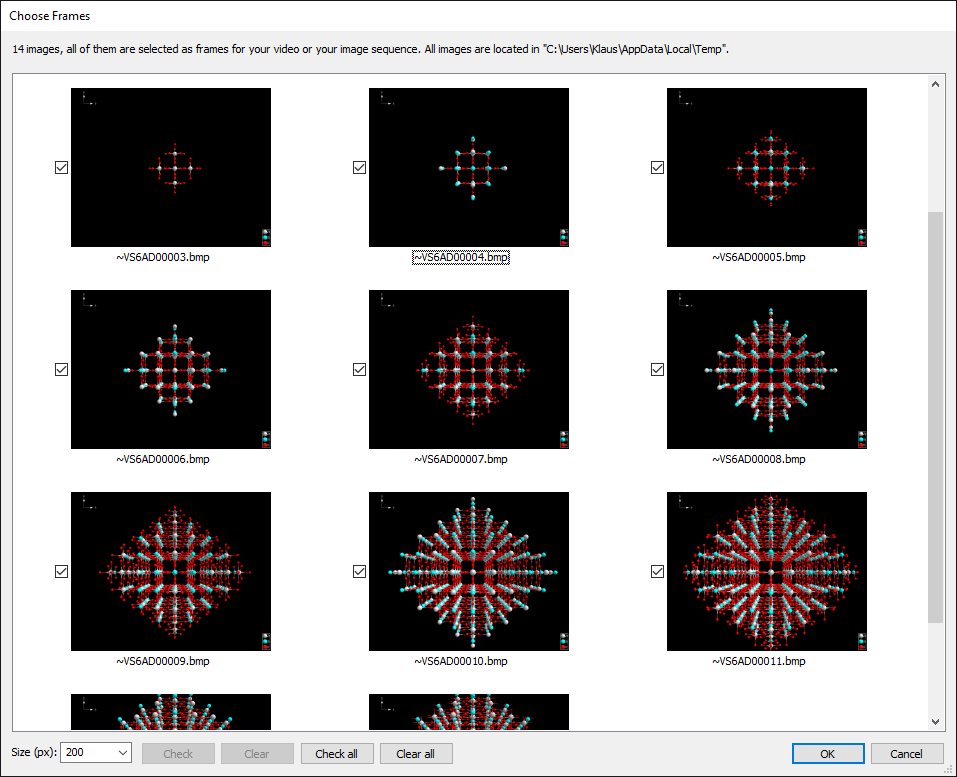Uncheck the frame ~VS6AD00005.bmp
This screenshot has height=777, width=957.
tap(657, 167)
